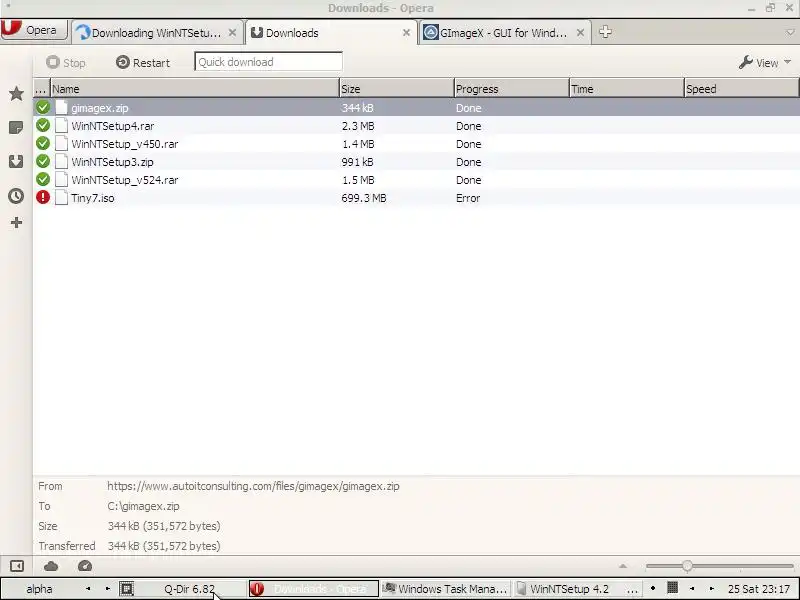The height and width of the screenshot is (600, 800).
Task: Click the gimagex.zip source URL
Action: (253, 486)
